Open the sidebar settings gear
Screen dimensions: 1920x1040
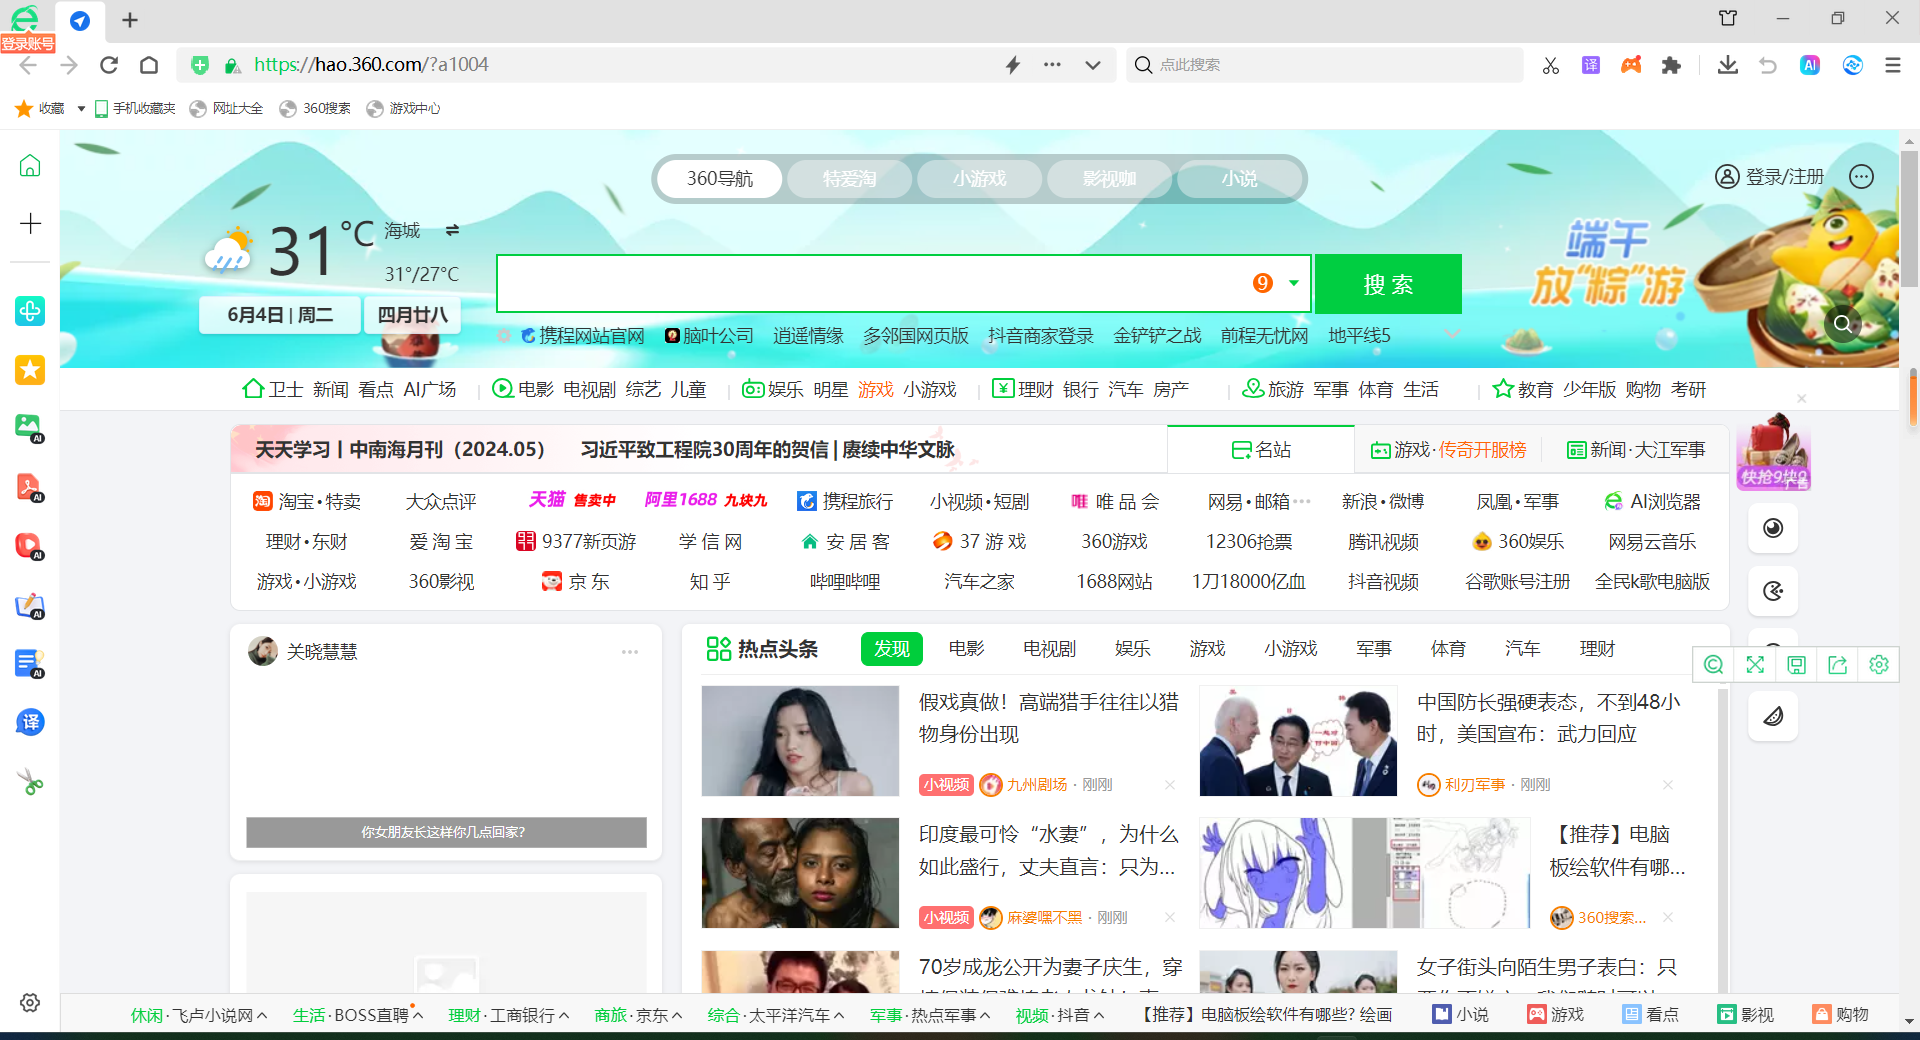pyautogui.click(x=30, y=1002)
